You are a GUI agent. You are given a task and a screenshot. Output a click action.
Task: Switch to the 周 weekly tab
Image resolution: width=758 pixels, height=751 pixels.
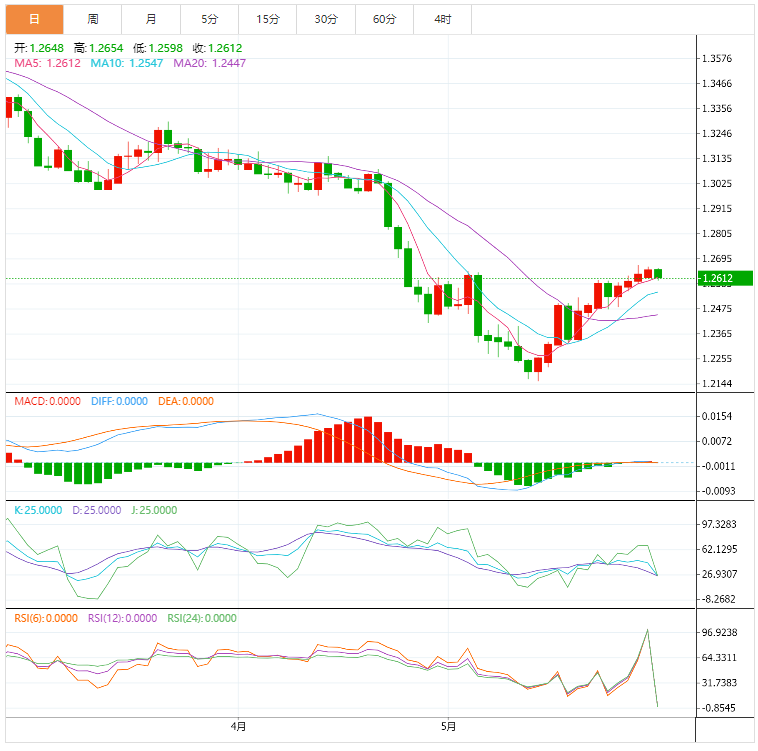coord(92,19)
